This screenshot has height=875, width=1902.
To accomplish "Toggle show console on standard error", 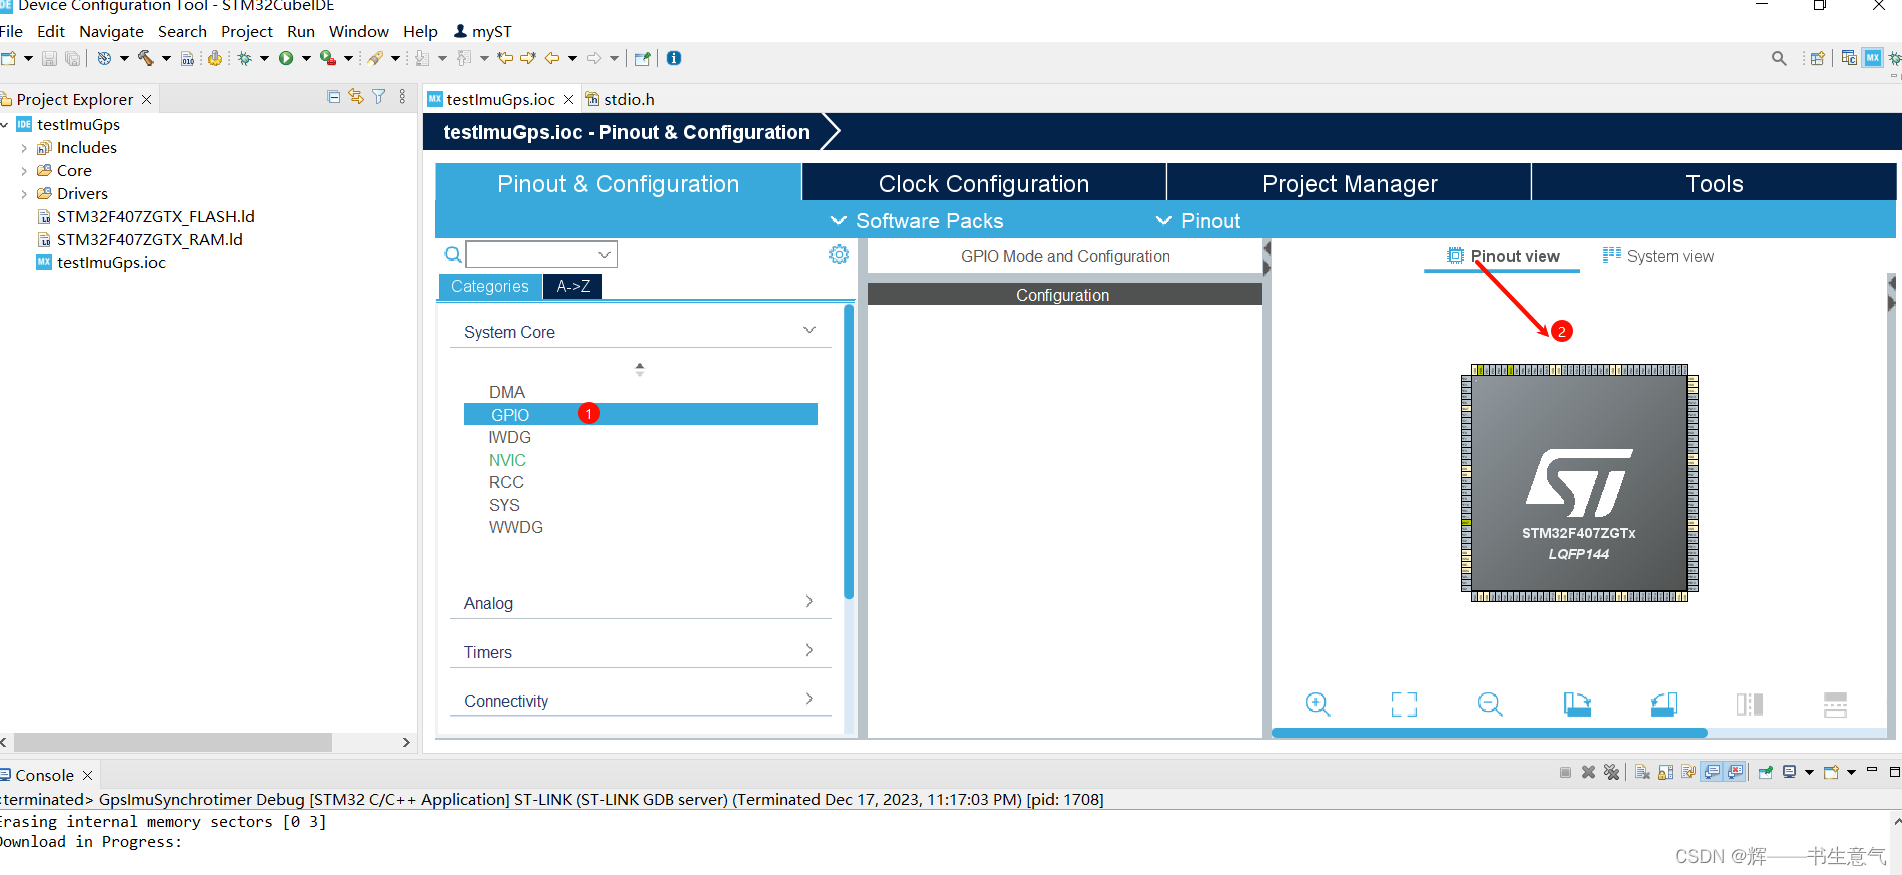I will pos(1735,772).
